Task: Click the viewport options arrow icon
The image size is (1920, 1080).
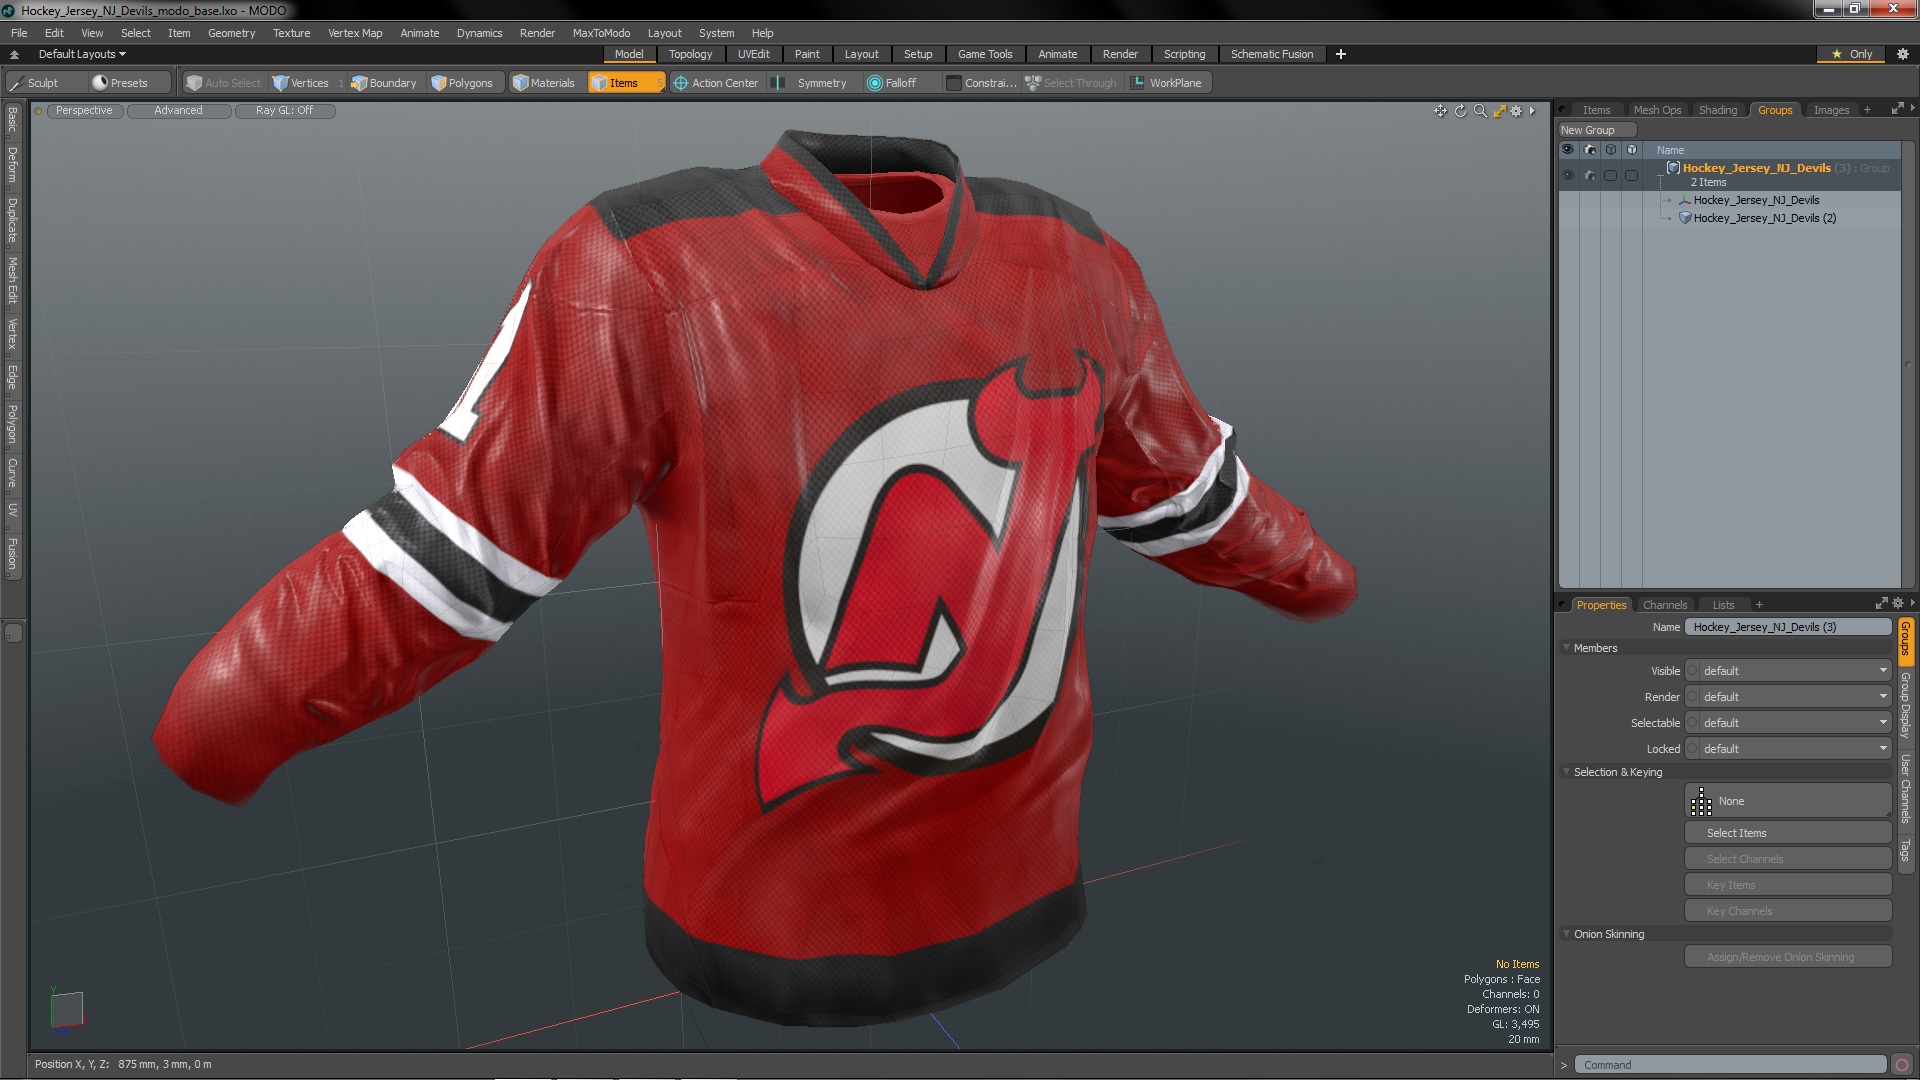Action: 1532,111
